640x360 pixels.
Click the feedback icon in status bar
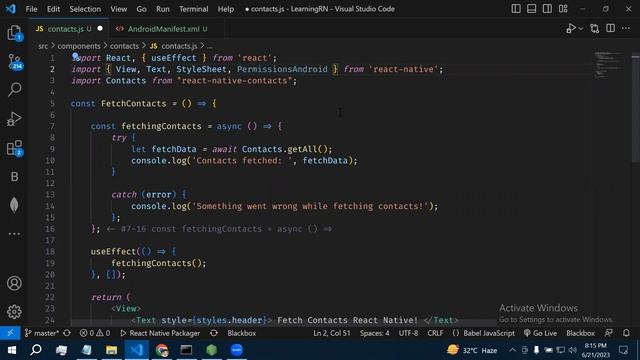coord(609,333)
